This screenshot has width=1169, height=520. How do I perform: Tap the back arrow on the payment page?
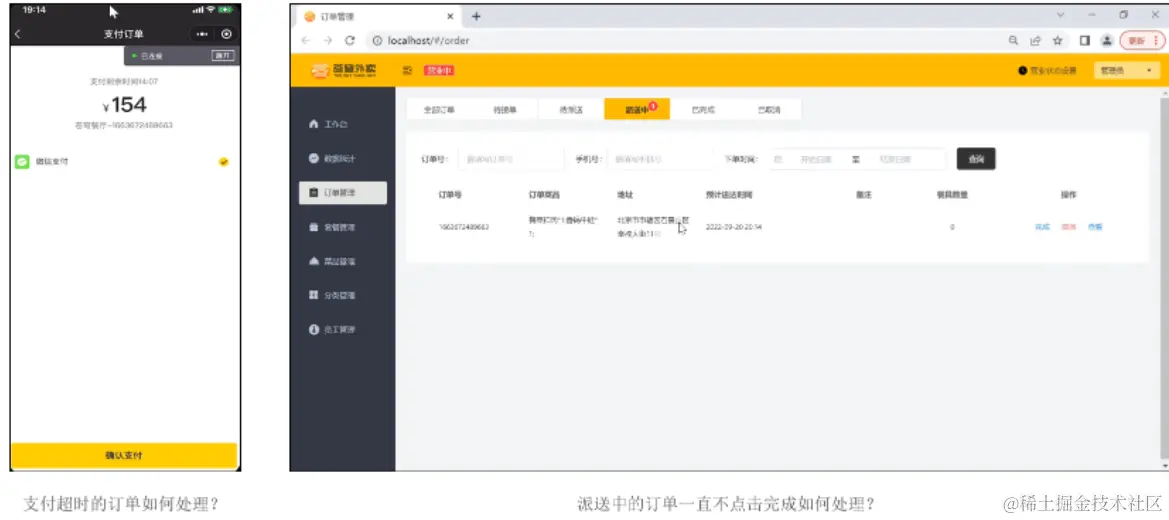pyautogui.click(x=17, y=34)
